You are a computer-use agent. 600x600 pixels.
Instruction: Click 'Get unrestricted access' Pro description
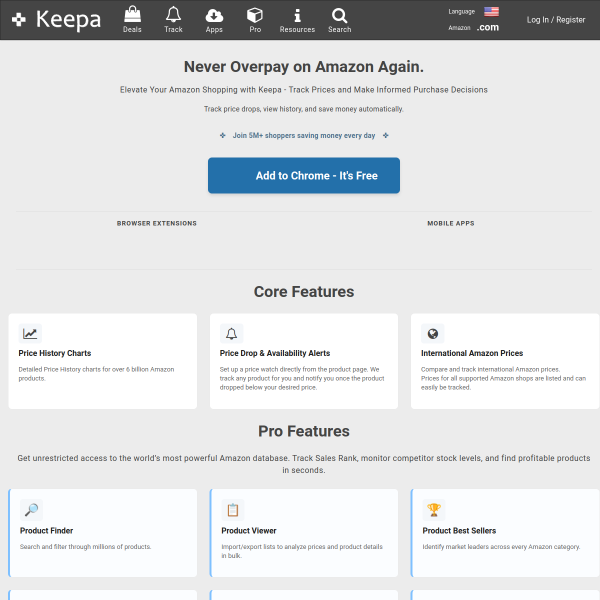click(304, 464)
